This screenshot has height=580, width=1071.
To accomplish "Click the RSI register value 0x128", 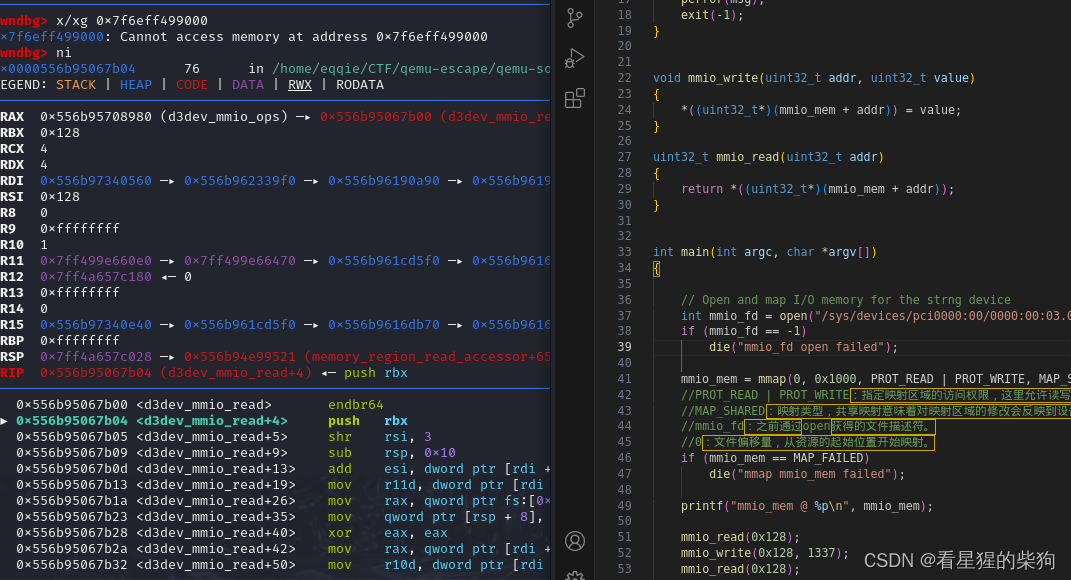I will pos(60,197).
